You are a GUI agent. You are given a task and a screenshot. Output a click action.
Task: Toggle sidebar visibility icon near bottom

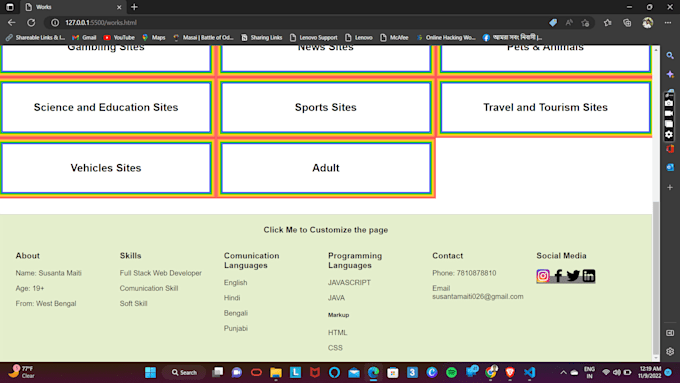point(670,333)
